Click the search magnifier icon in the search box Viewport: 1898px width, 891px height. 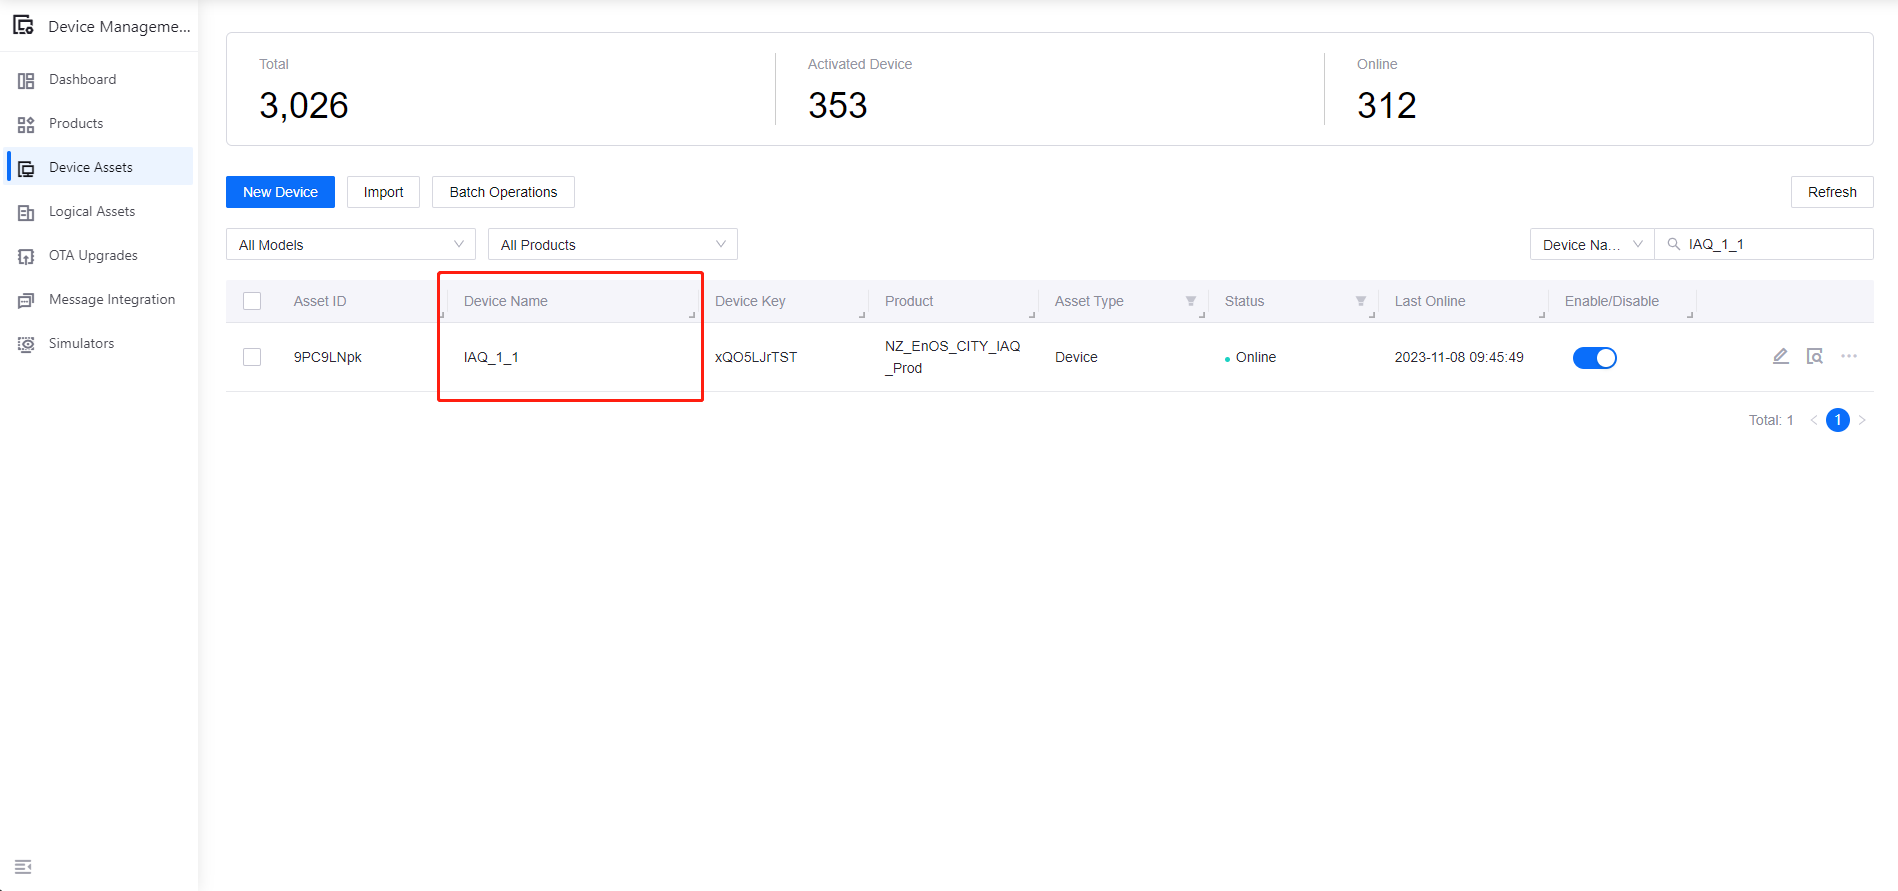(x=1673, y=244)
